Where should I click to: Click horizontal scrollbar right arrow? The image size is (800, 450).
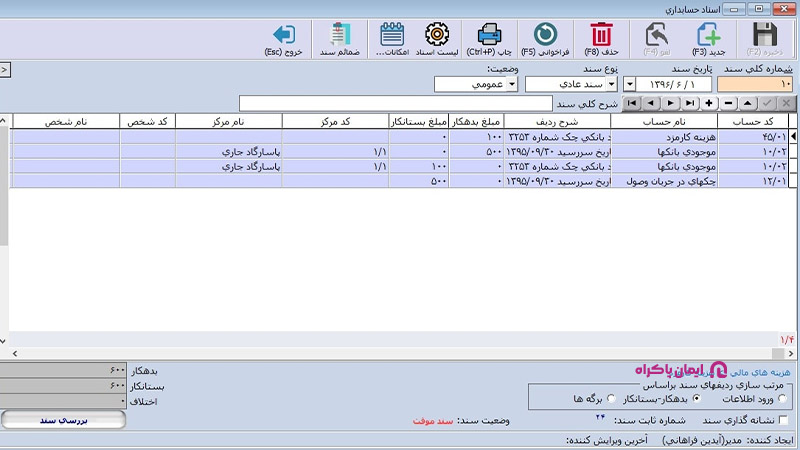pos(790,353)
